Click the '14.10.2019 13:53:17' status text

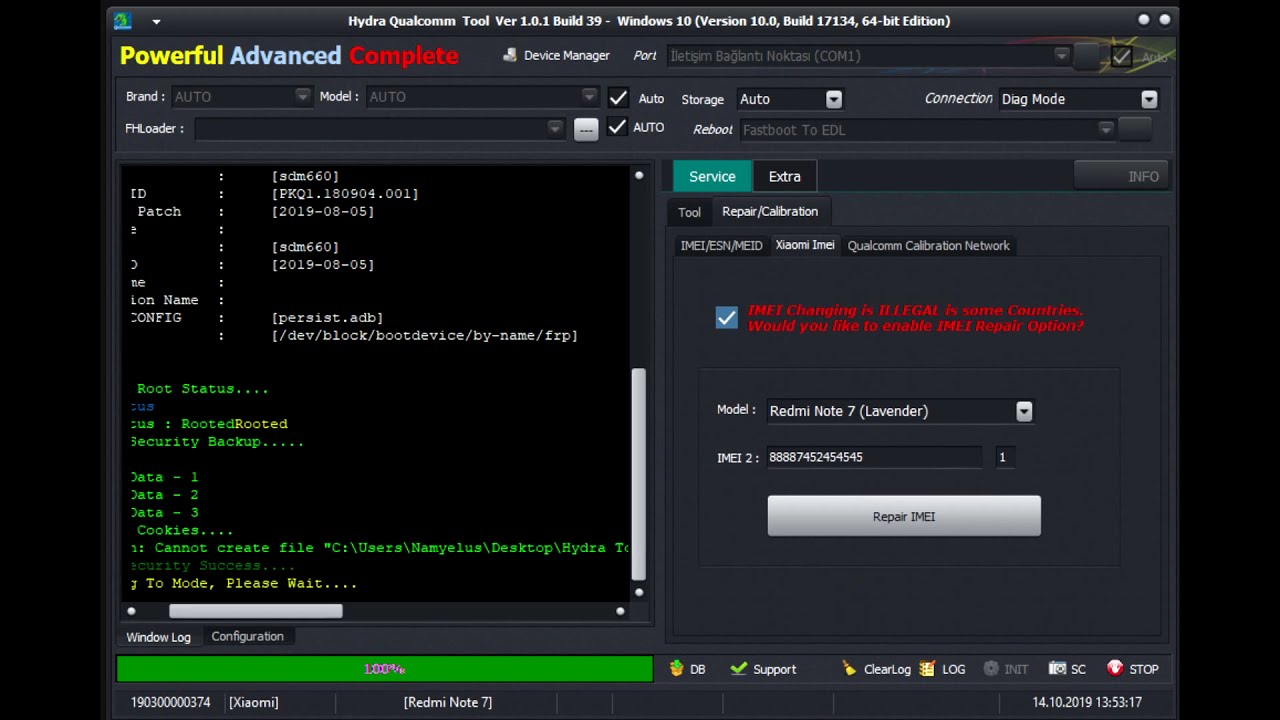[x=1087, y=702]
